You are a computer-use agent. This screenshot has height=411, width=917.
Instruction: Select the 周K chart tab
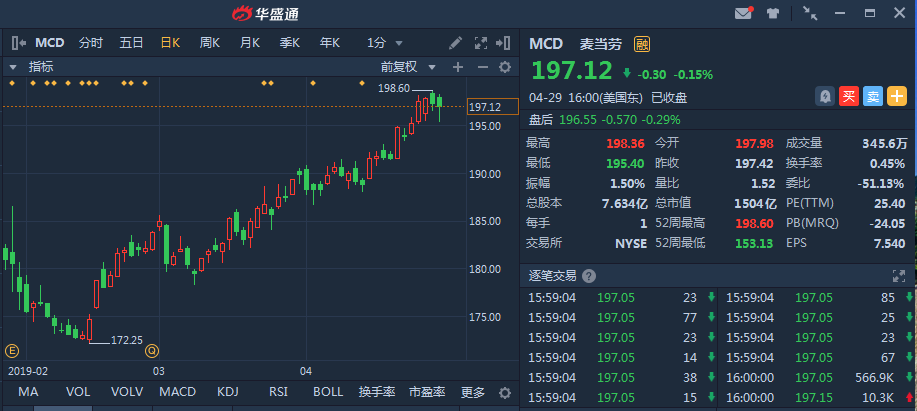(x=209, y=43)
